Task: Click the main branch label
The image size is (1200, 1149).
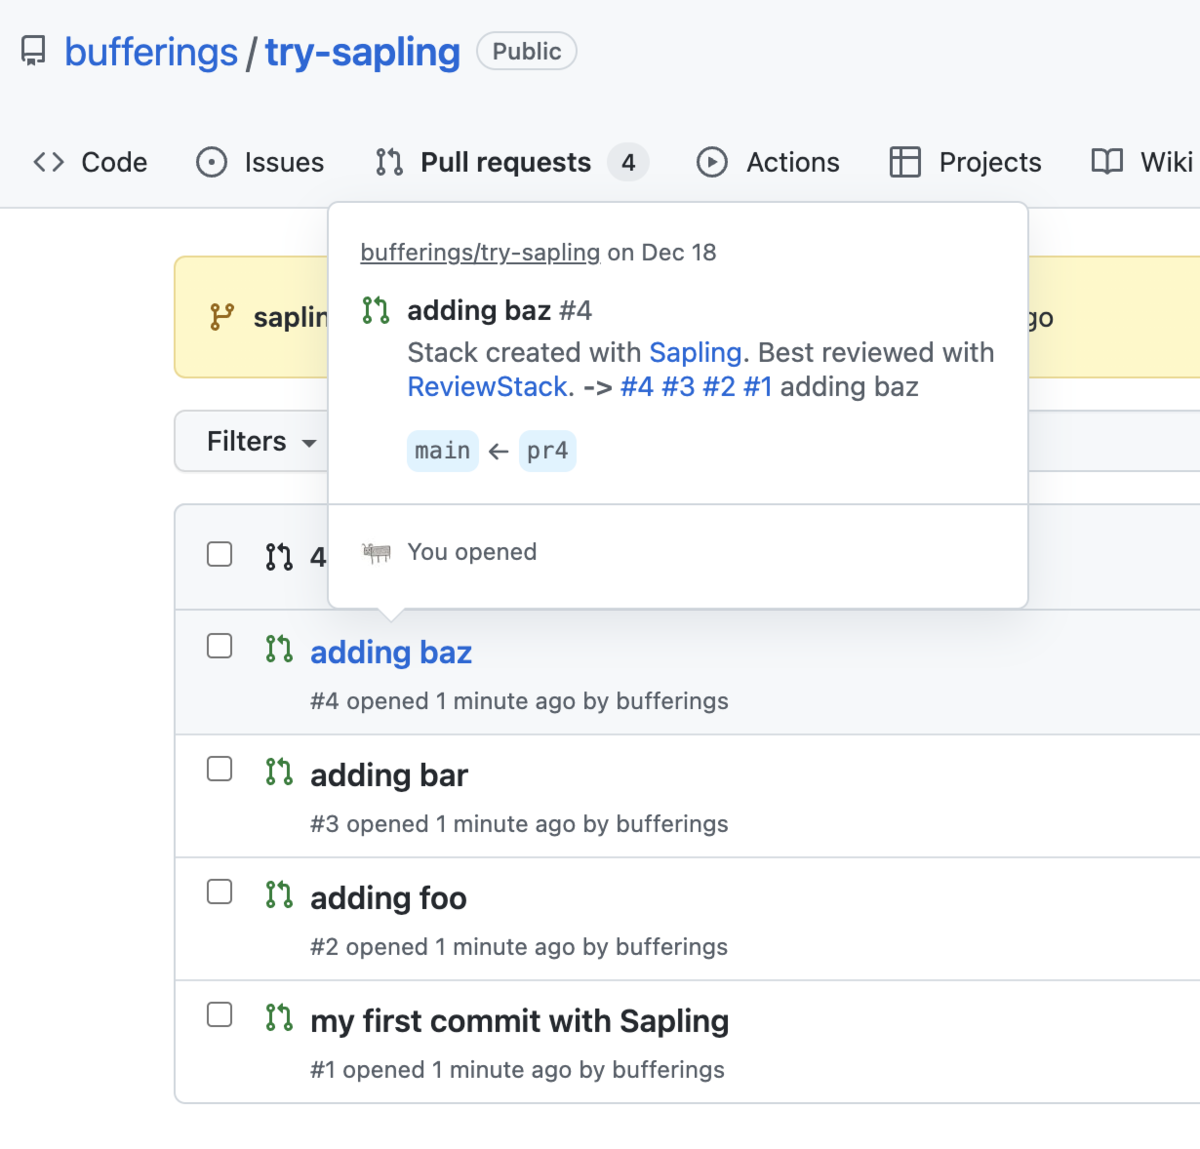Action: point(443,451)
